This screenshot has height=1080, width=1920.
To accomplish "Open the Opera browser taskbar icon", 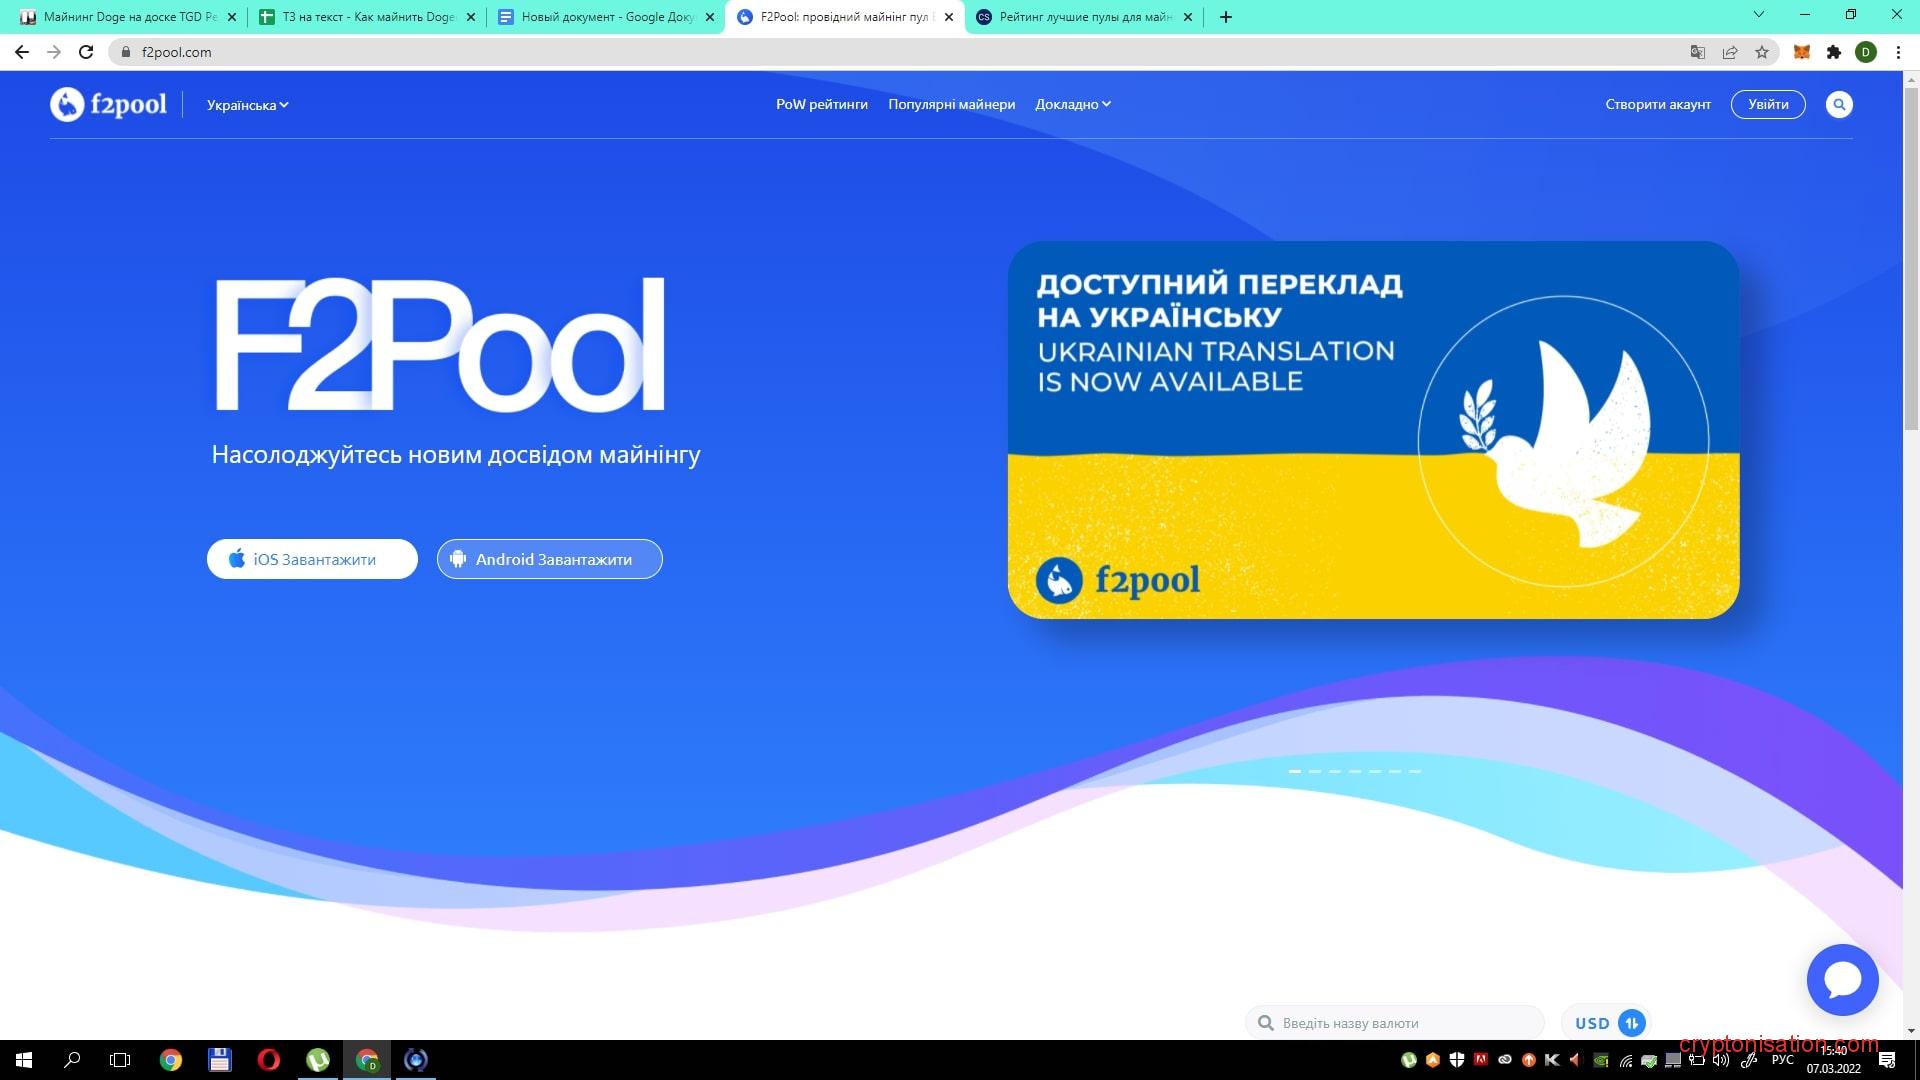I will pos(268,1060).
